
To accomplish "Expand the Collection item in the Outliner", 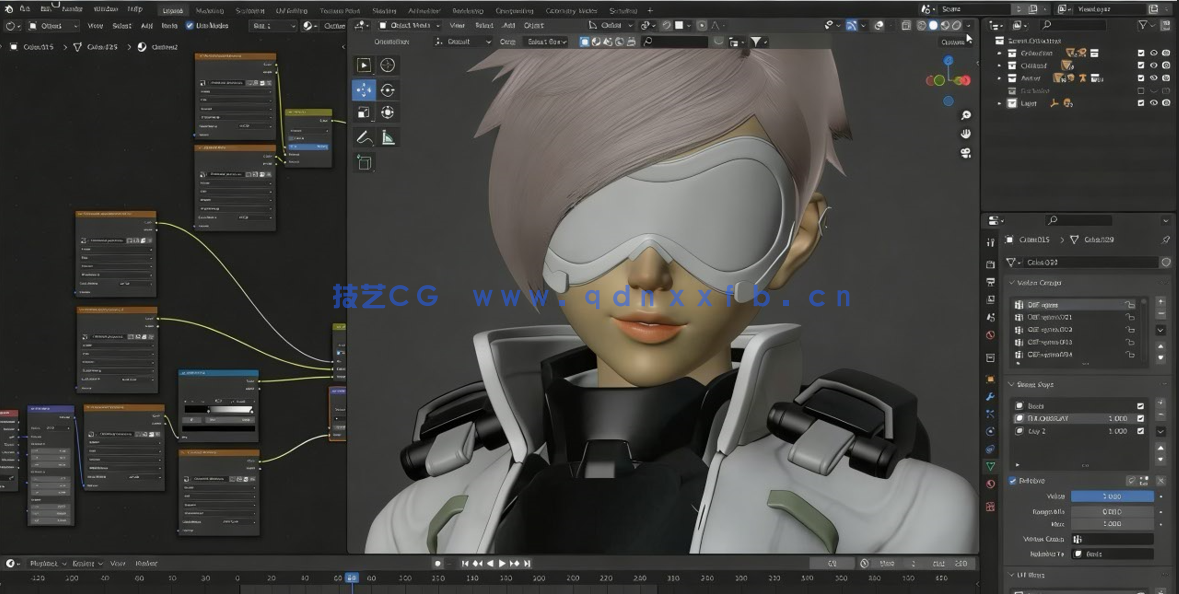I will pos(998,53).
